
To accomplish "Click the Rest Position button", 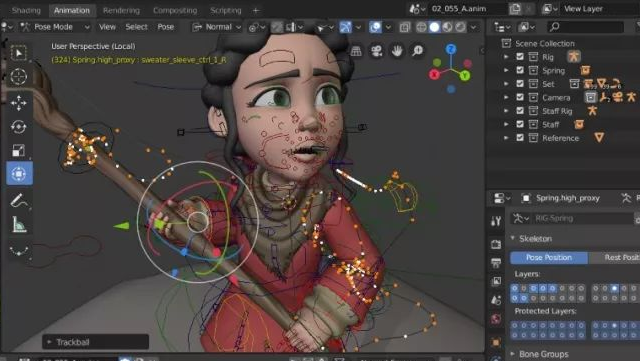I will coord(614,257).
